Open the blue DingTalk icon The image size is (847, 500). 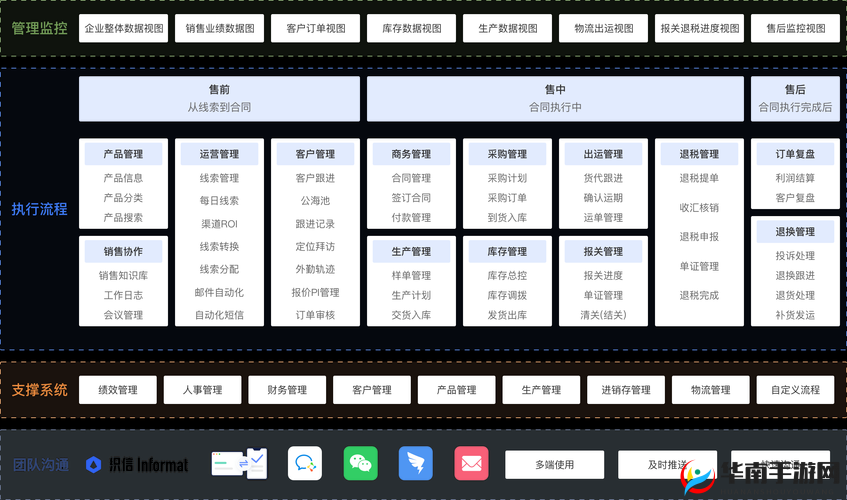[x=415, y=463]
